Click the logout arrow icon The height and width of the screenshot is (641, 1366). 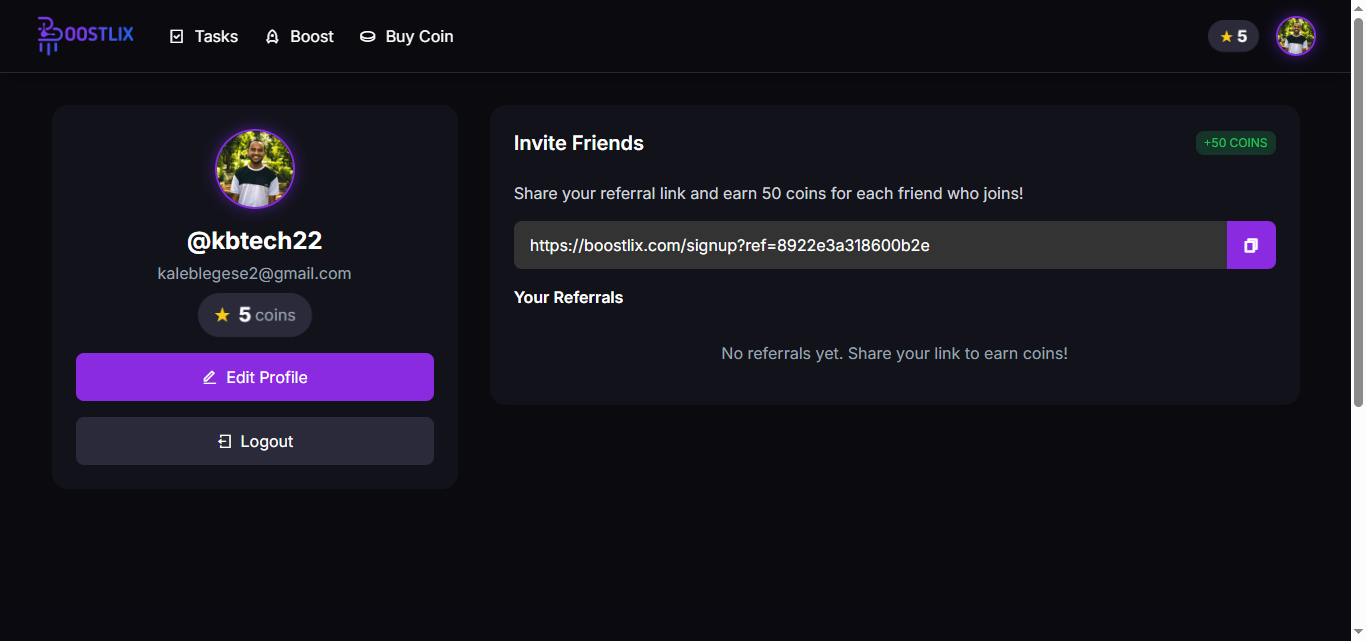coord(225,442)
